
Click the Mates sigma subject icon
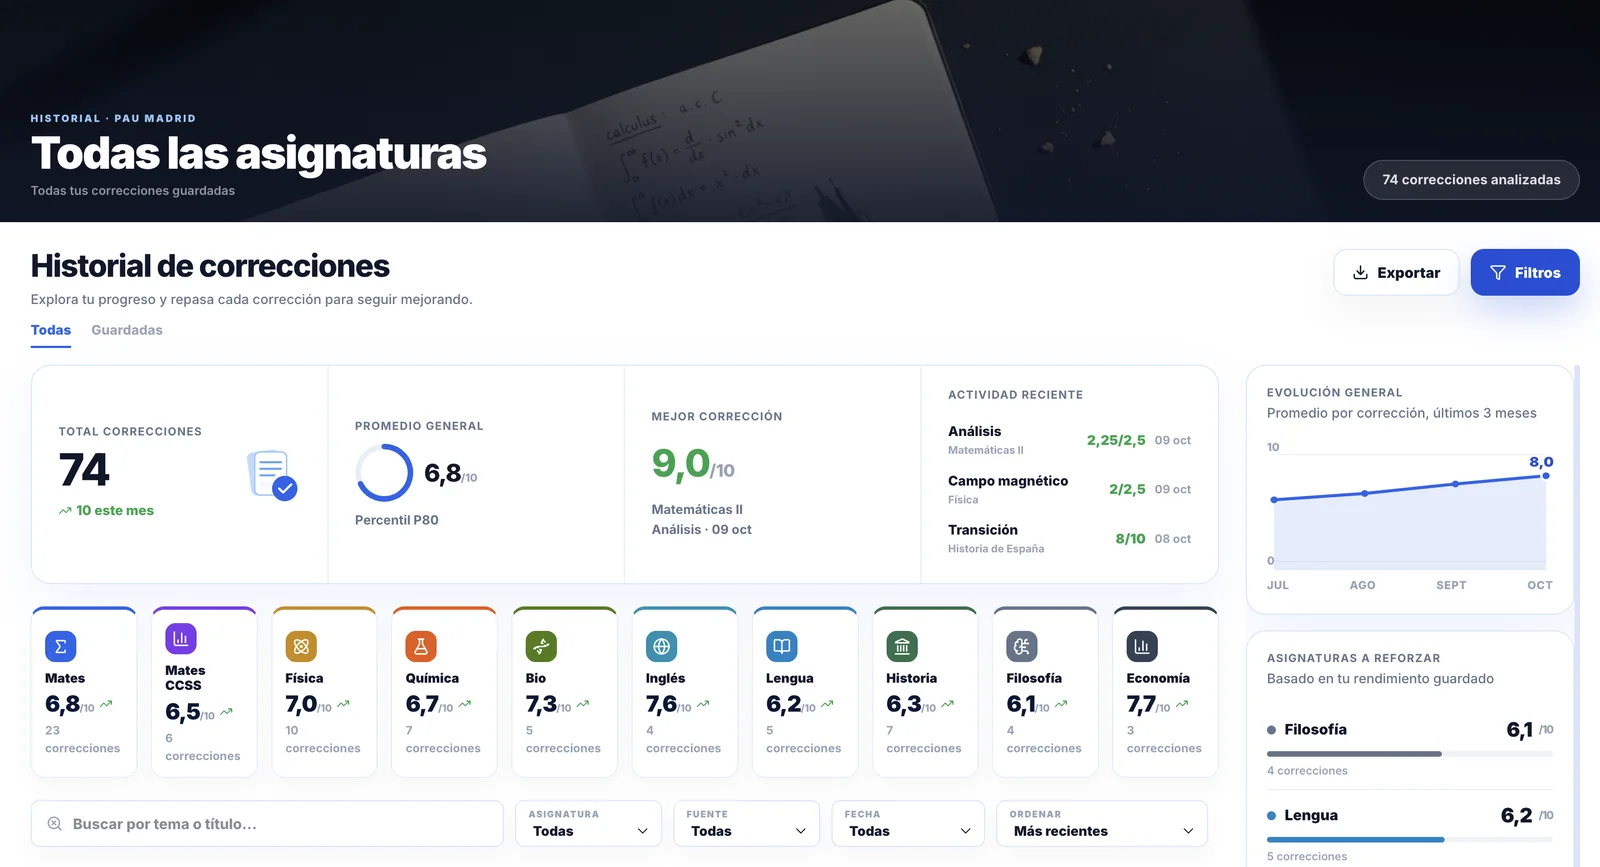(61, 647)
